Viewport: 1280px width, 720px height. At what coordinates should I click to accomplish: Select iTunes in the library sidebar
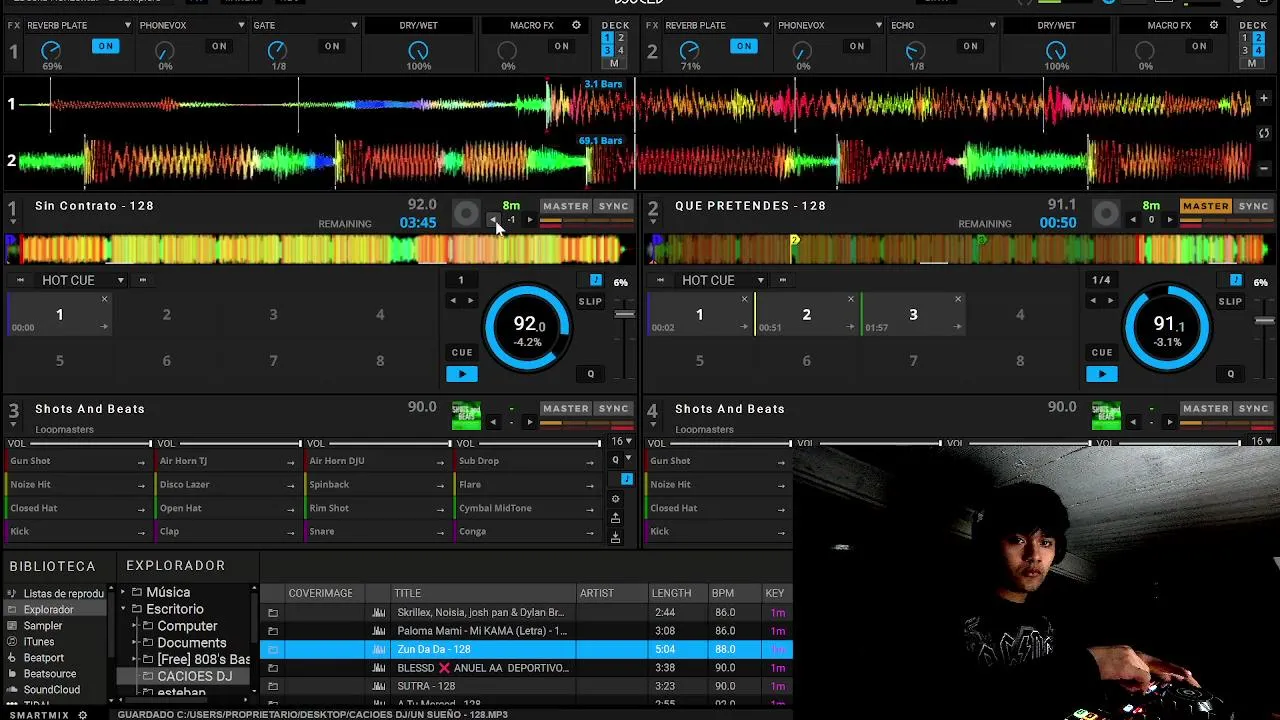39,642
